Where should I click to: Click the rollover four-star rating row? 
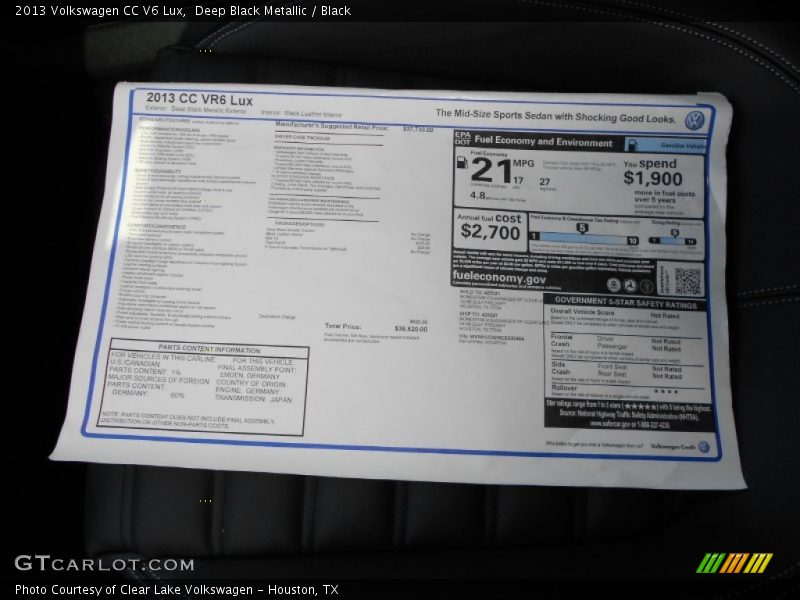point(640,390)
